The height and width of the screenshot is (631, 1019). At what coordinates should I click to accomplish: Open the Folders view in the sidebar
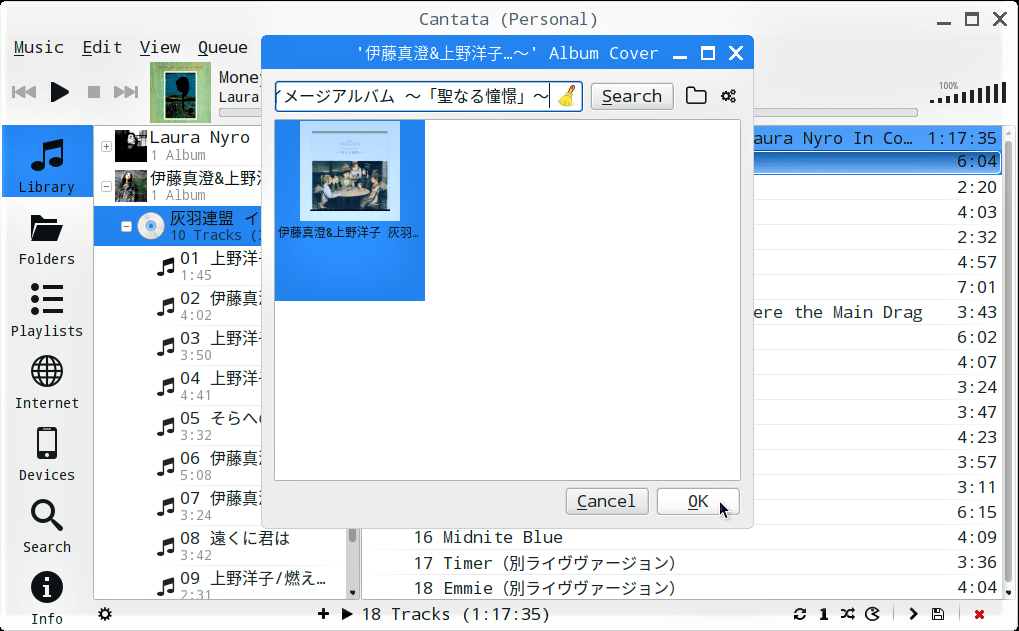click(x=47, y=240)
